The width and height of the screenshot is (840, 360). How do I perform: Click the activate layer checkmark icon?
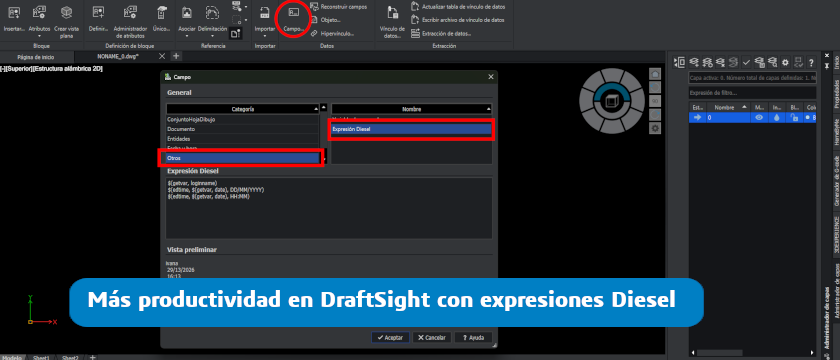[x=746, y=62]
